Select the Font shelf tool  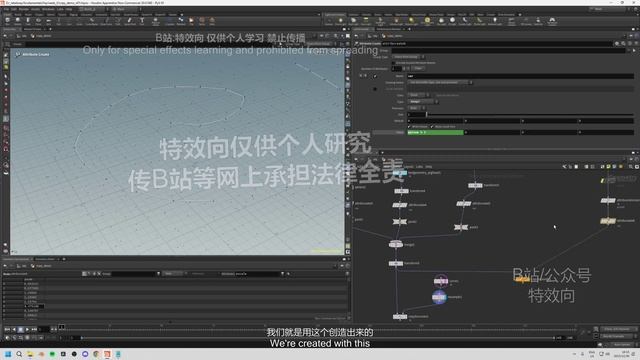142,21
